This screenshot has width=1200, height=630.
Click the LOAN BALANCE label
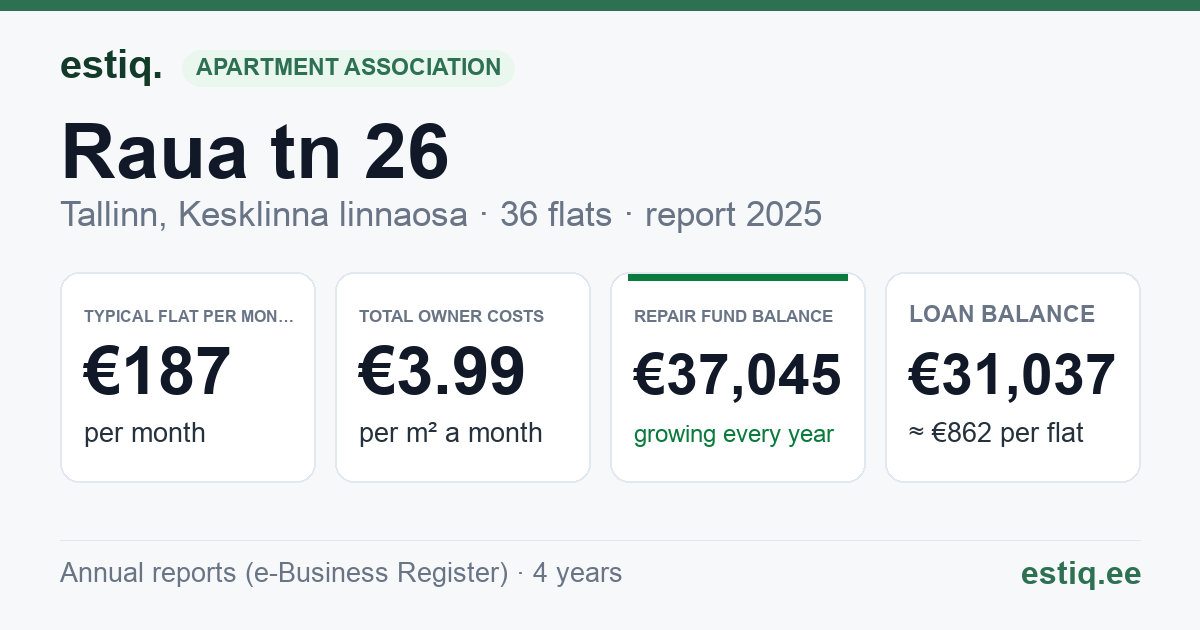coord(1001,314)
